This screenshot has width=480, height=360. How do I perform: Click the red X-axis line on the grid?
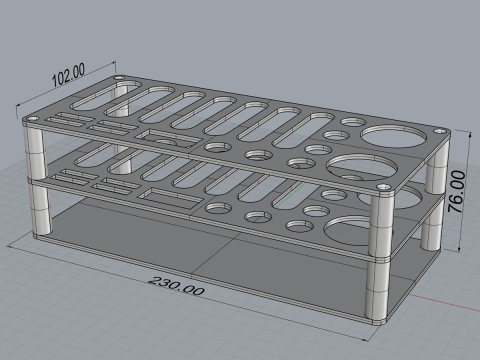[x=445, y=302]
